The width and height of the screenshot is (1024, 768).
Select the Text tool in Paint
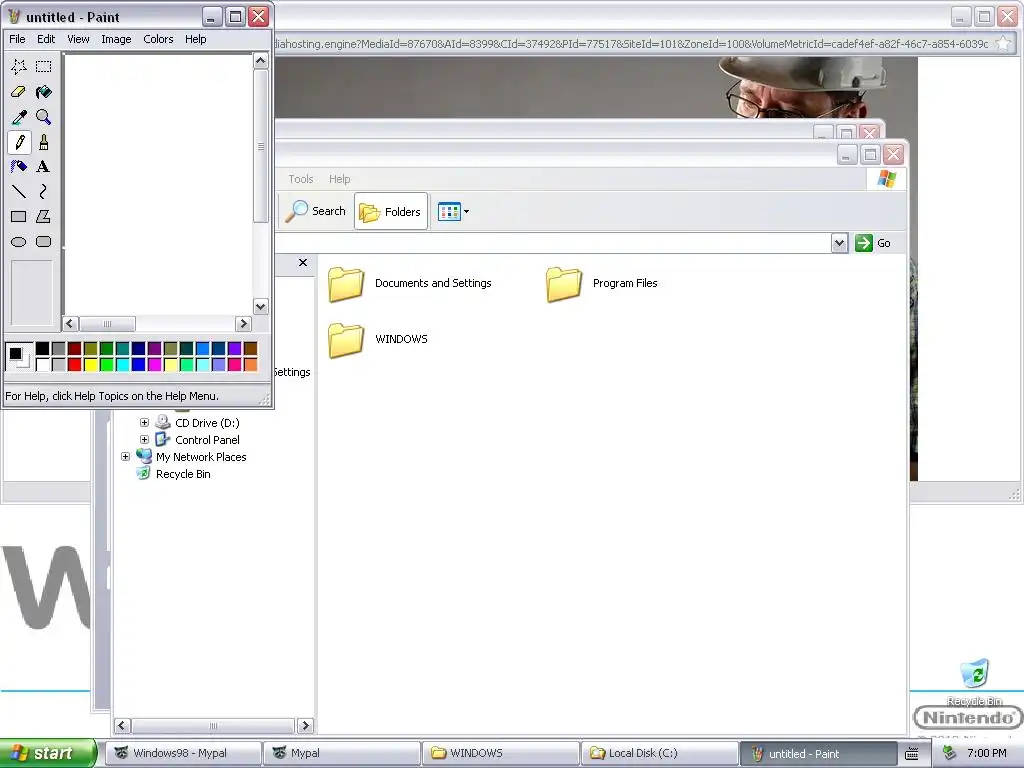point(44,167)
